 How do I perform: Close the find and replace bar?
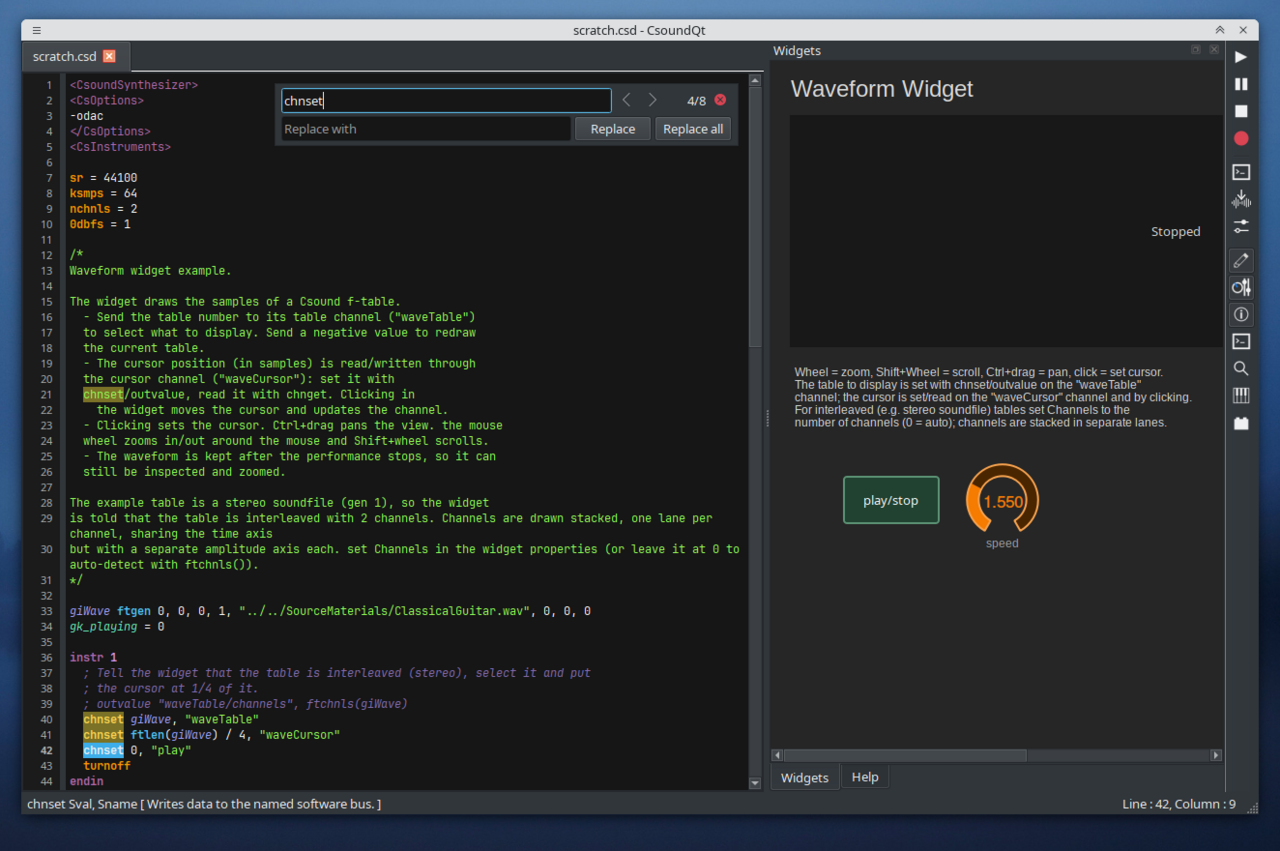point(720,100)
